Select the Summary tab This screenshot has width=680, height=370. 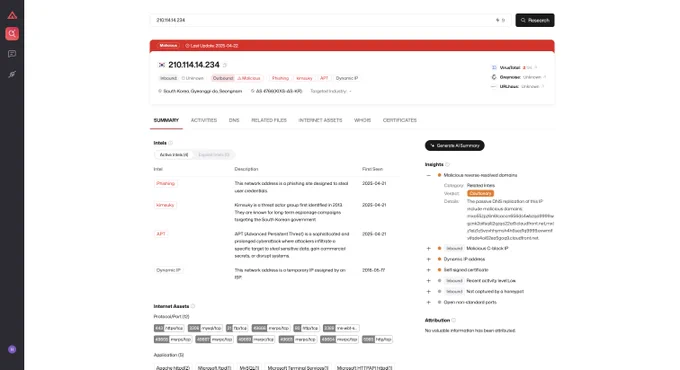pos(166,120)
